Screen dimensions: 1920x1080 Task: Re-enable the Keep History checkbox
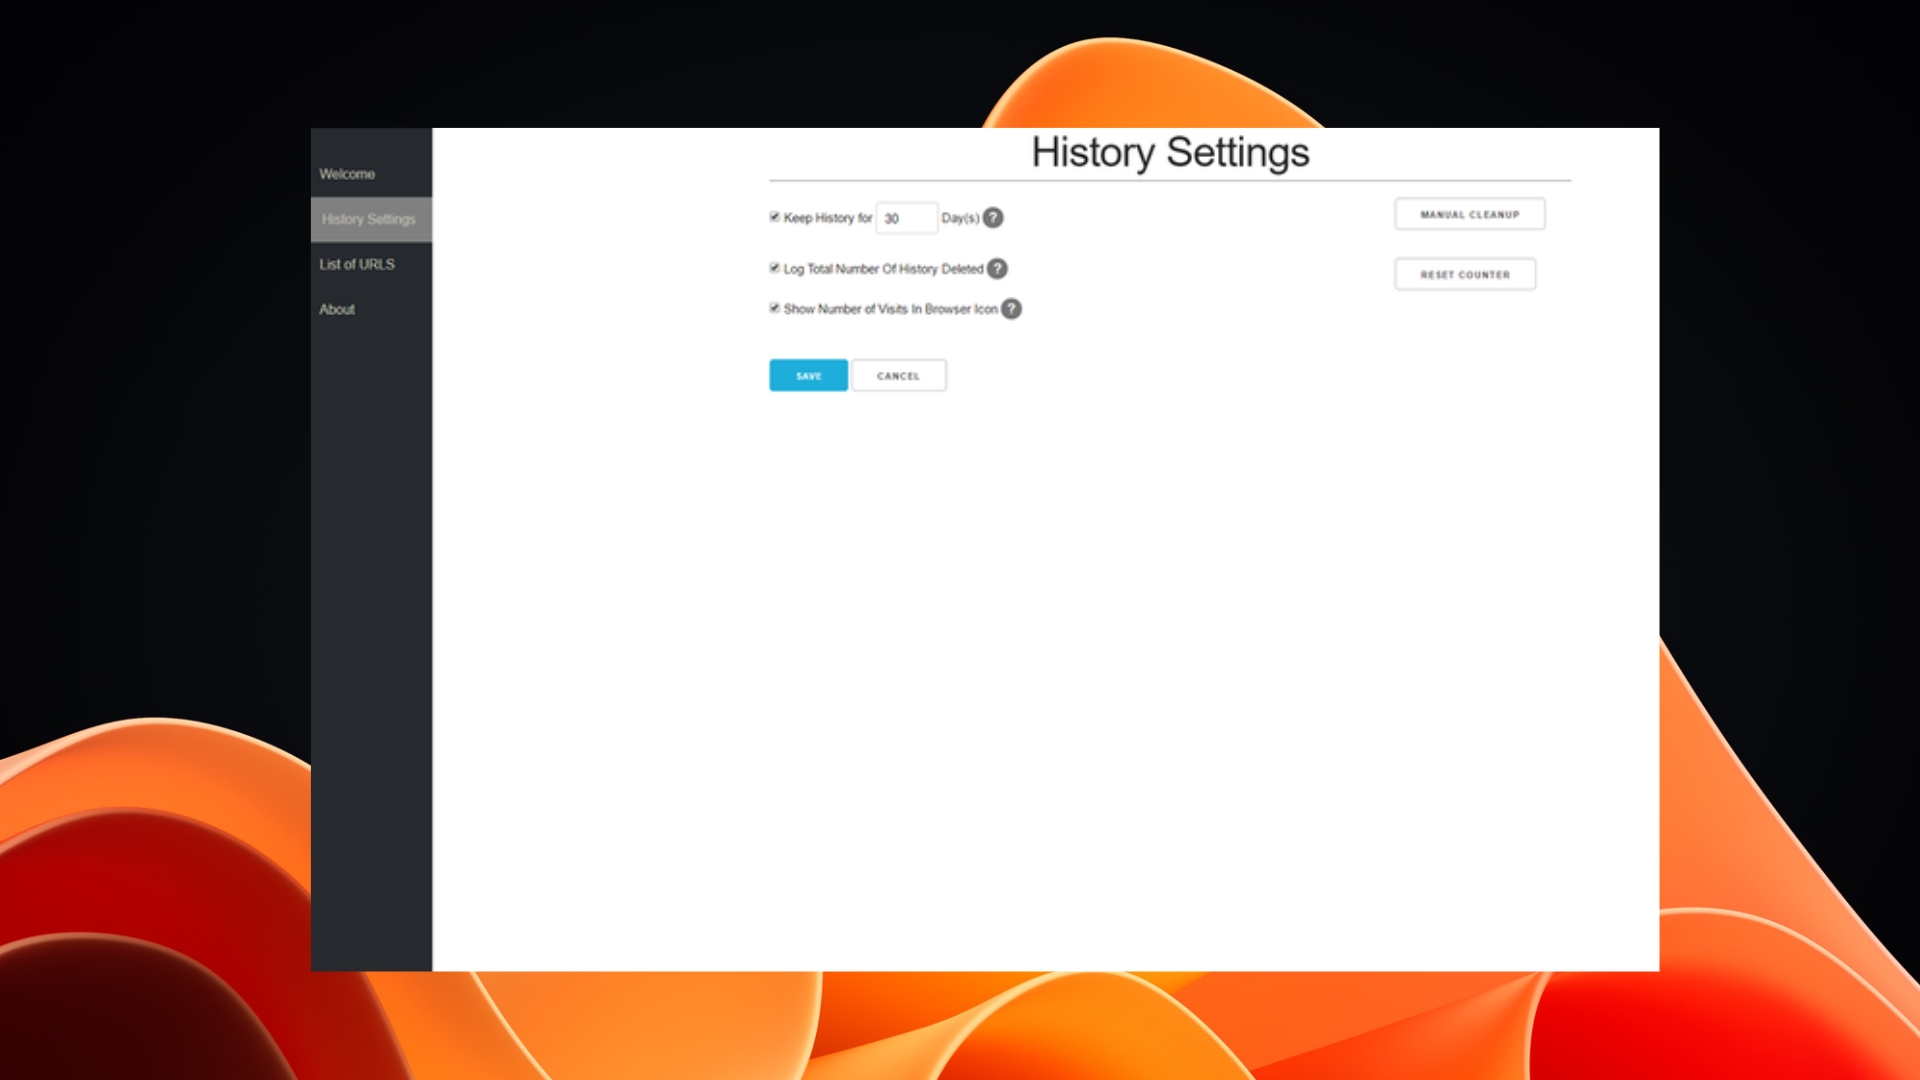pos(774,217)
